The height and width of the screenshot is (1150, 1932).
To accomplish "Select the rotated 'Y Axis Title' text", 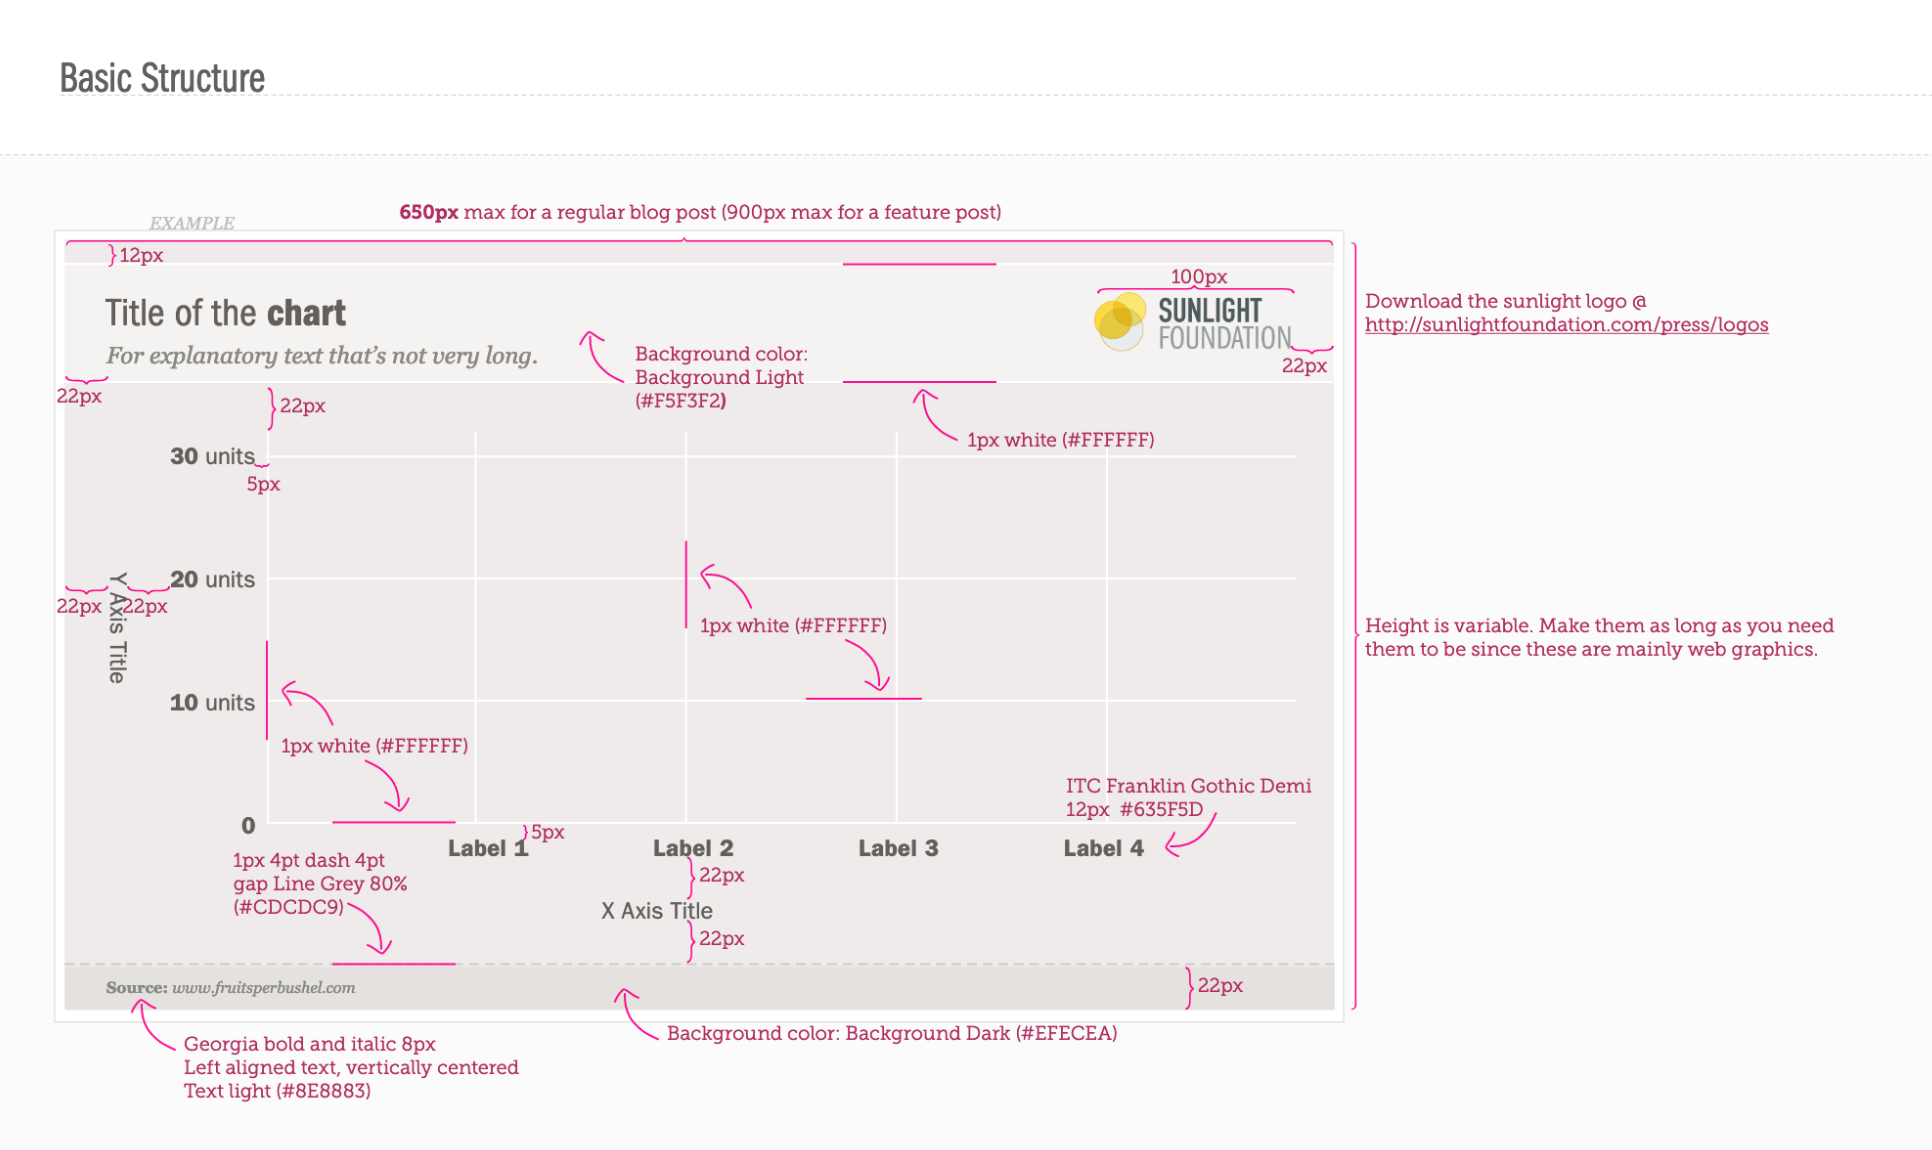I will (x=118, y=628).
